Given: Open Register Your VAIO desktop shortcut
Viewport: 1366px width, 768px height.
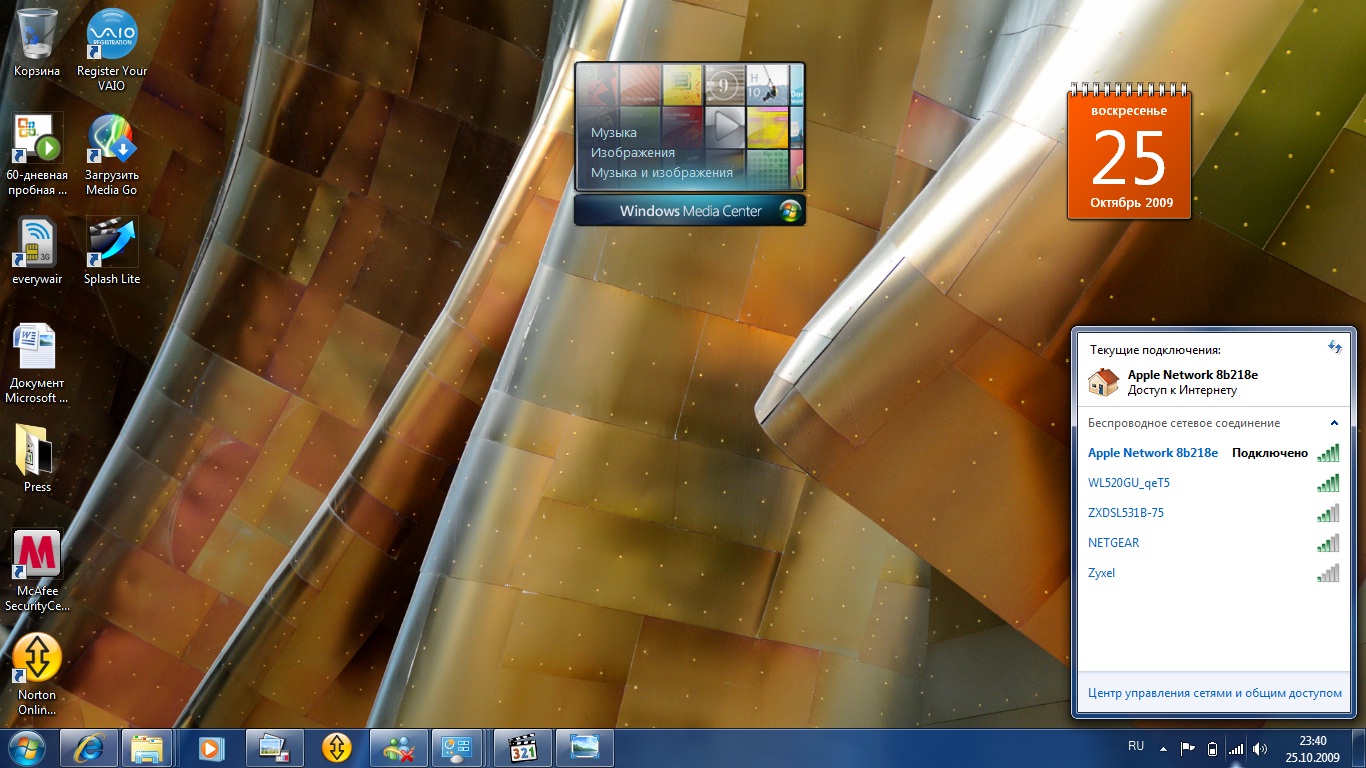Looking at the screenshot, I should coord(112,50).
